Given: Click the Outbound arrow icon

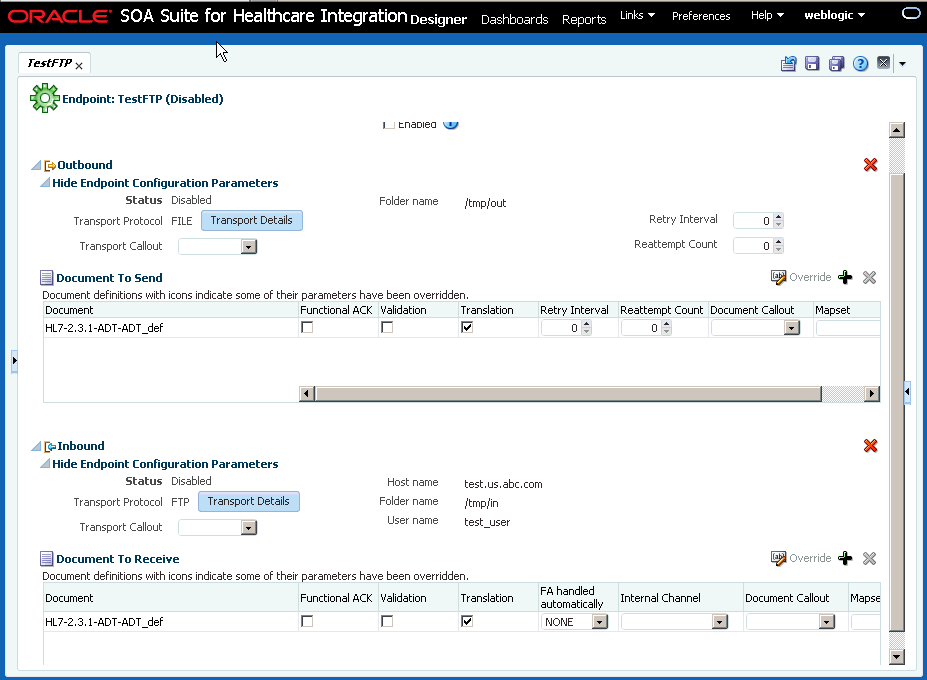Looking at the screenshot, I should click(x=50, y=166).
